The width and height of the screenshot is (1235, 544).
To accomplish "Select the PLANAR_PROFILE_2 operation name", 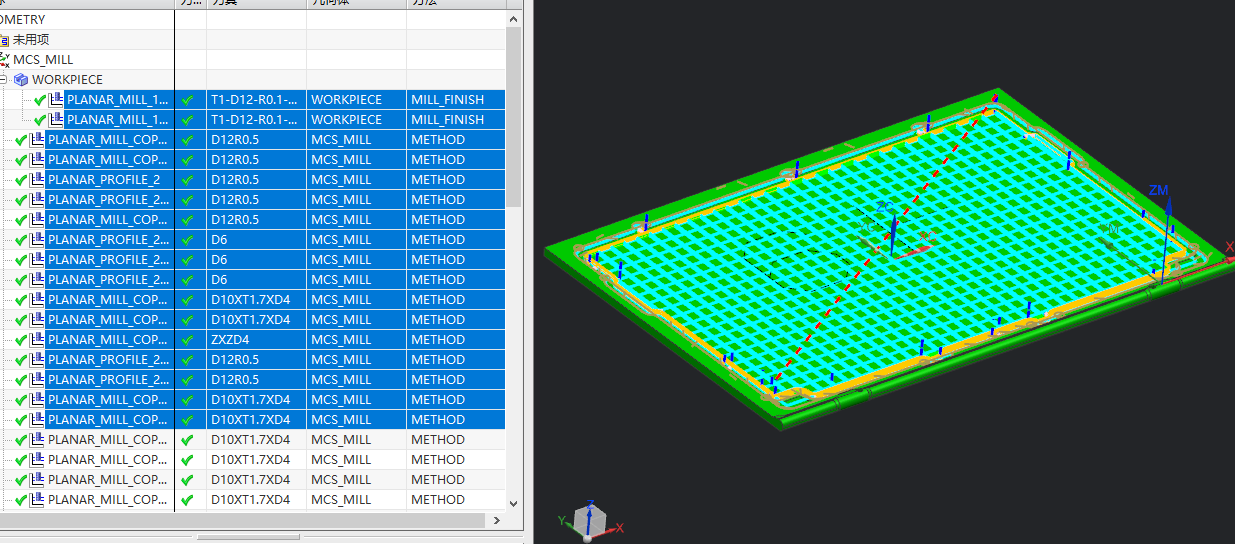I will (104, 180).
